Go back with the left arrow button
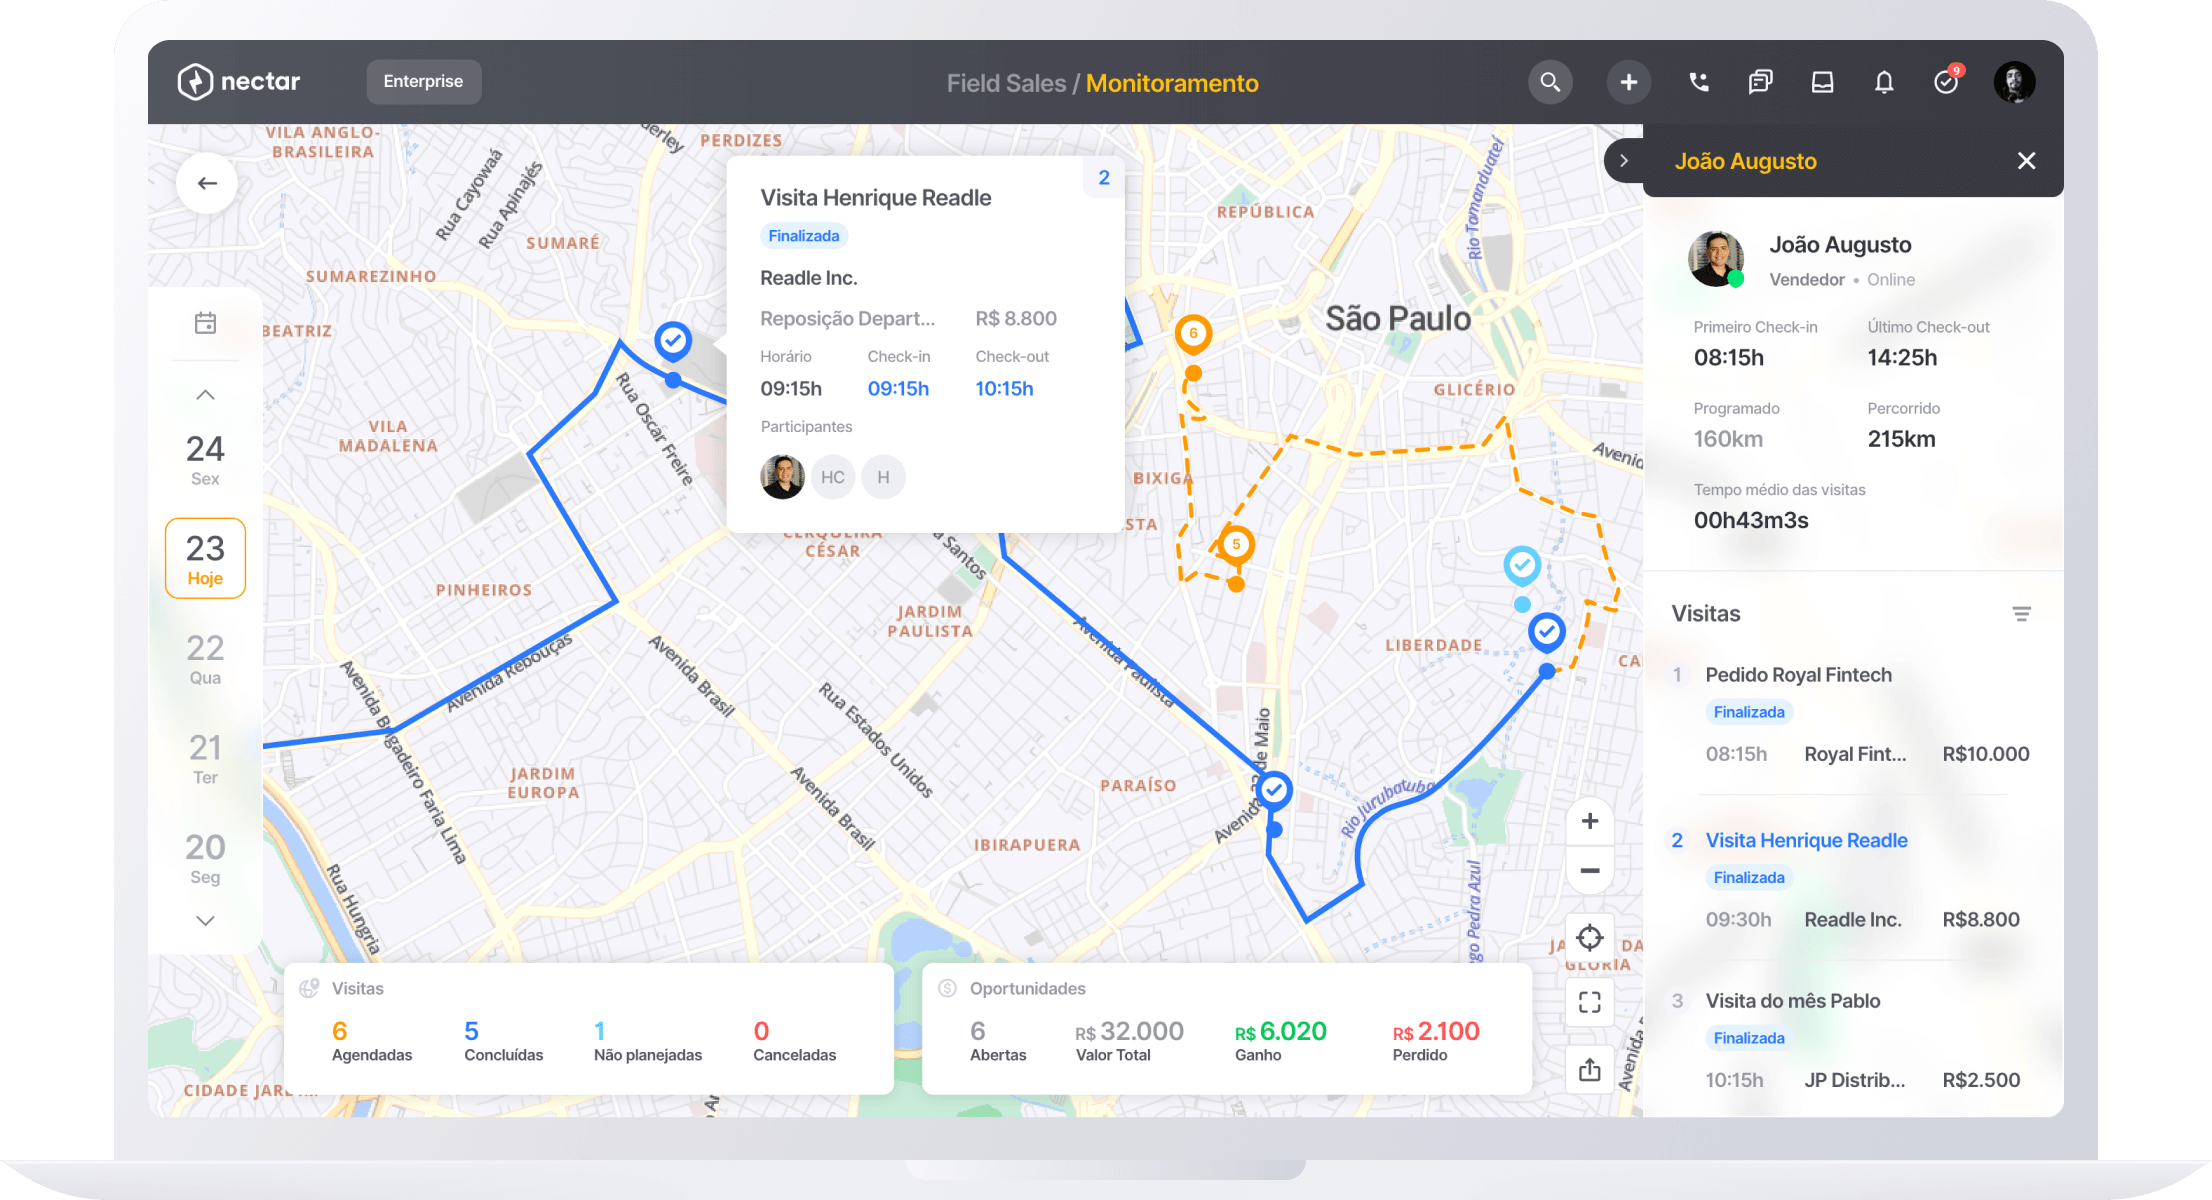Image resolution: width=2212 pixels, height=1200 pixels. coord(207,183)
